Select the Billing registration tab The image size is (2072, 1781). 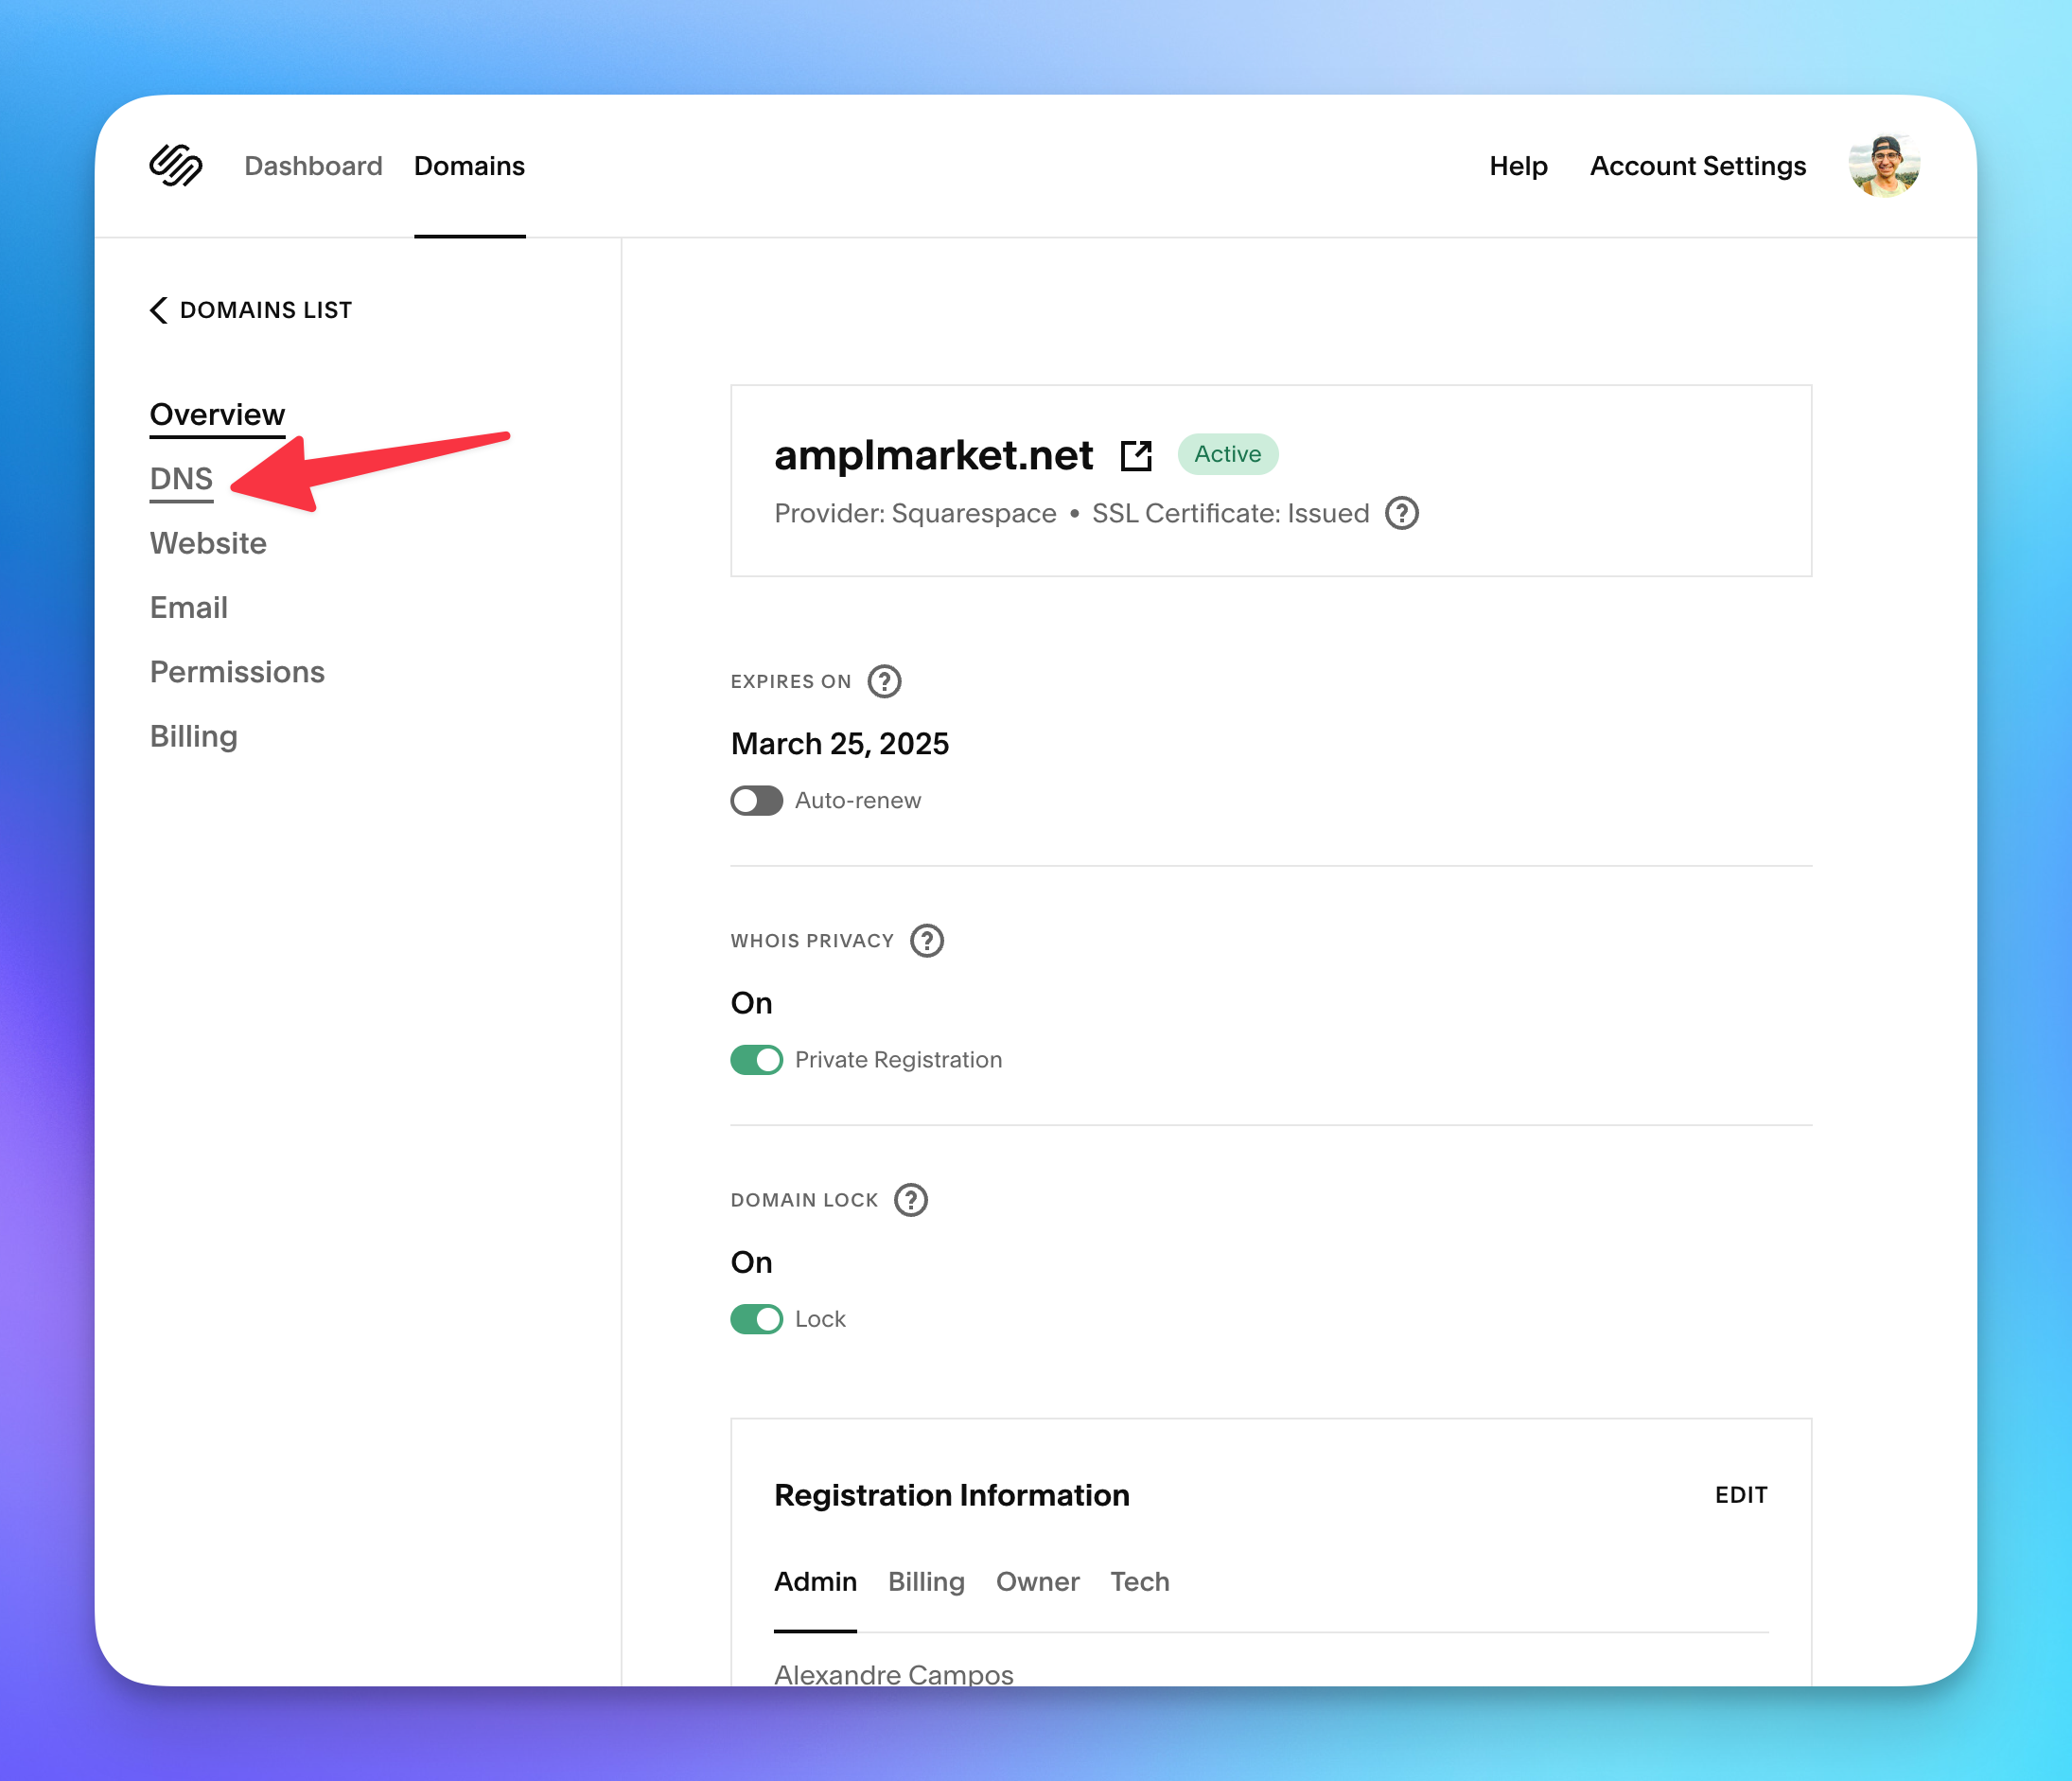point(926,1581)
